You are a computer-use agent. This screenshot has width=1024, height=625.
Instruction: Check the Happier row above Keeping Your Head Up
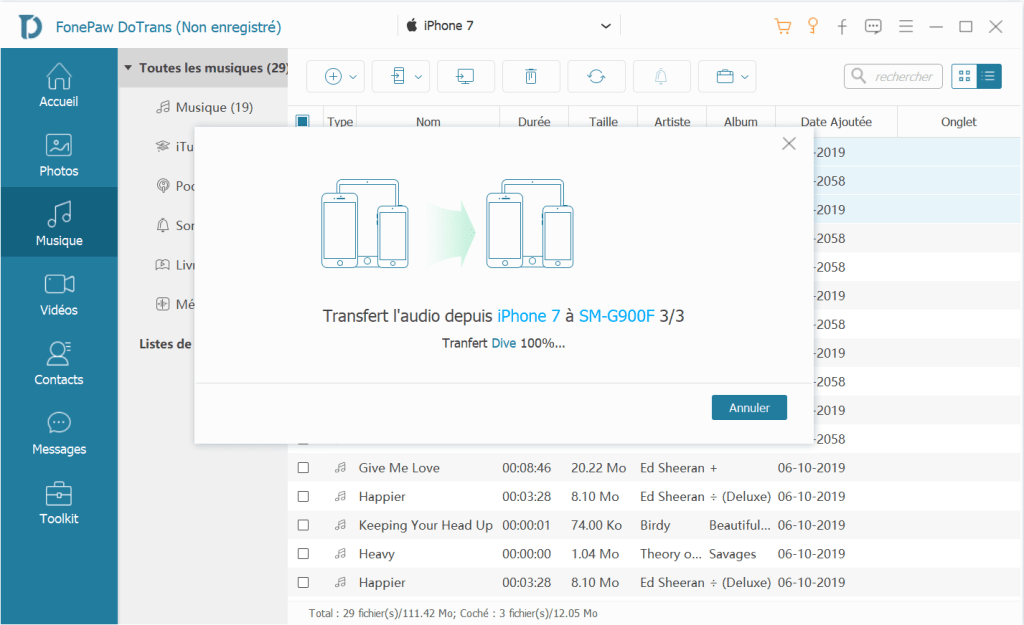[x=303, y=496]
